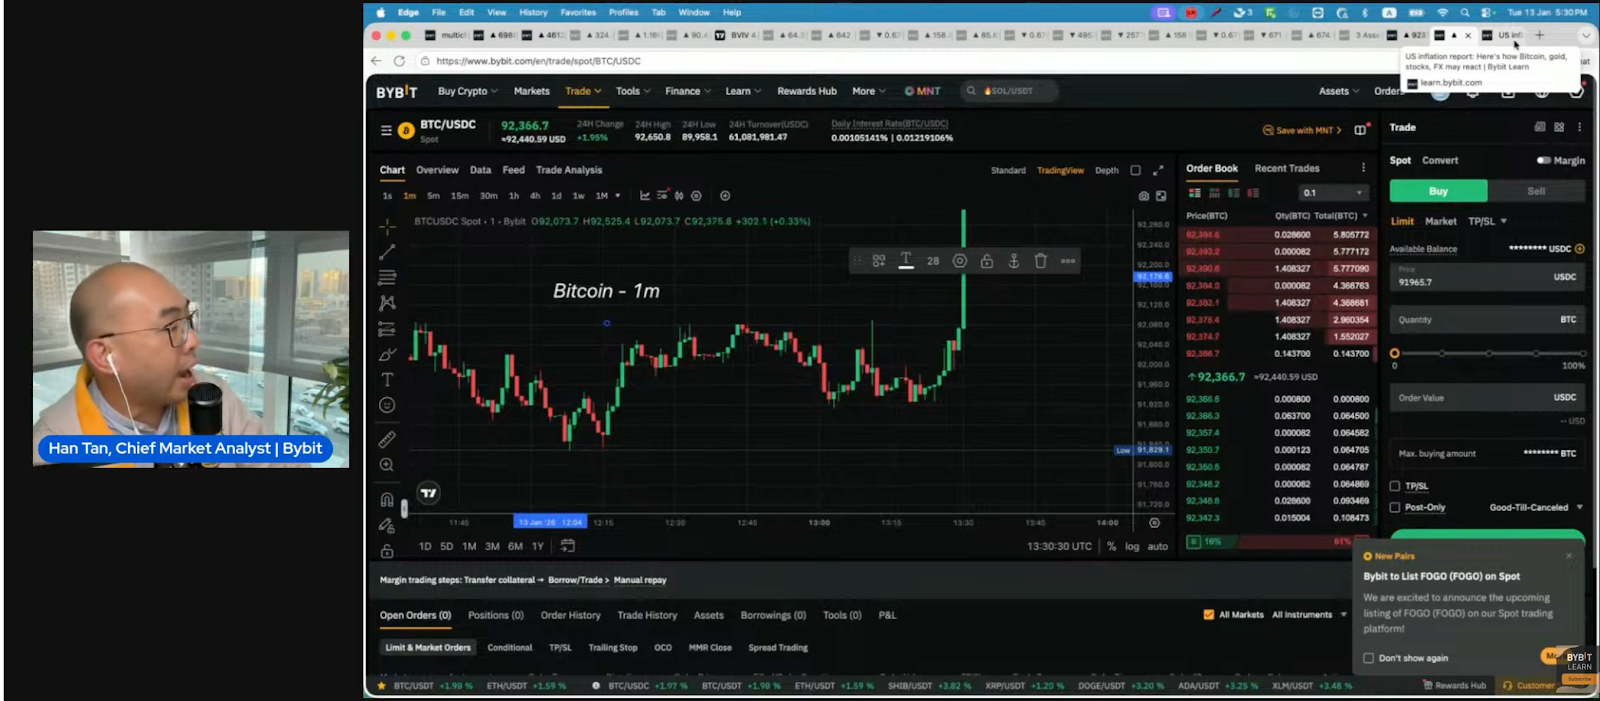Click the Save with MNT link
The width and height of the screenshot is (1600, 701).
(1302, 130)
